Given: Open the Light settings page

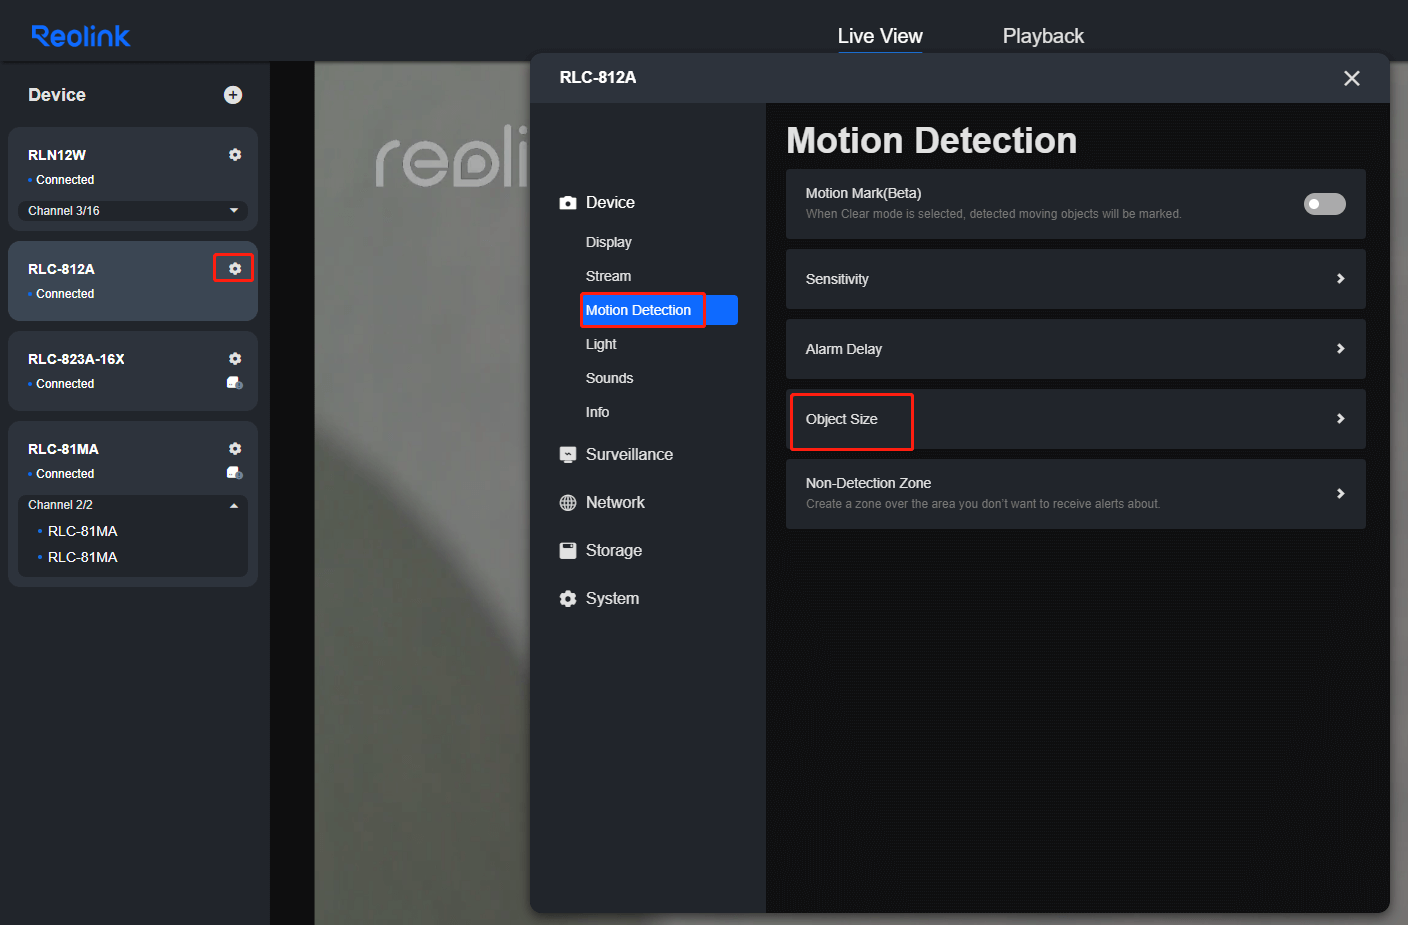Looking at the screenshot, I should pos(601,344).
